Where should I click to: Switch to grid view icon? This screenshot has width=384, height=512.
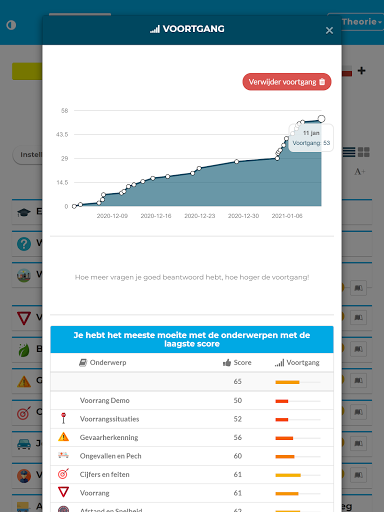pos(364,152)
